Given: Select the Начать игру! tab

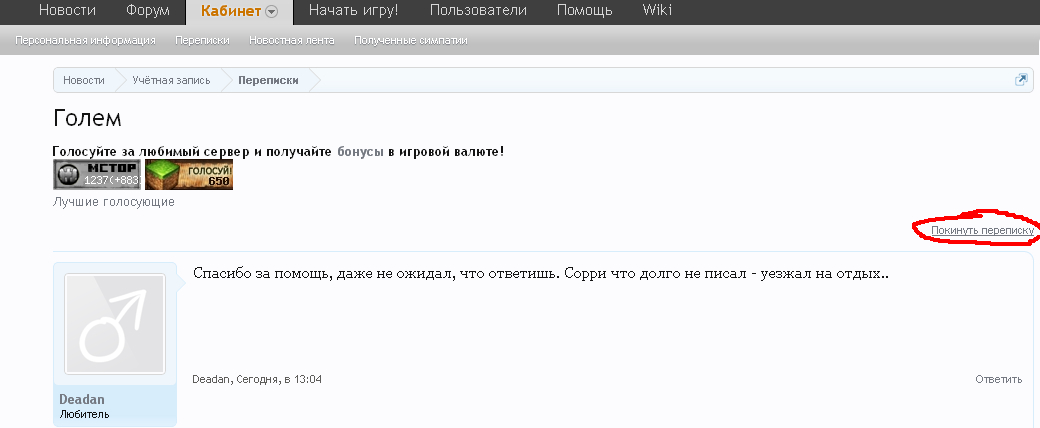Looking at the screenshot, I should pyautogui.click(x=354, y=11).
